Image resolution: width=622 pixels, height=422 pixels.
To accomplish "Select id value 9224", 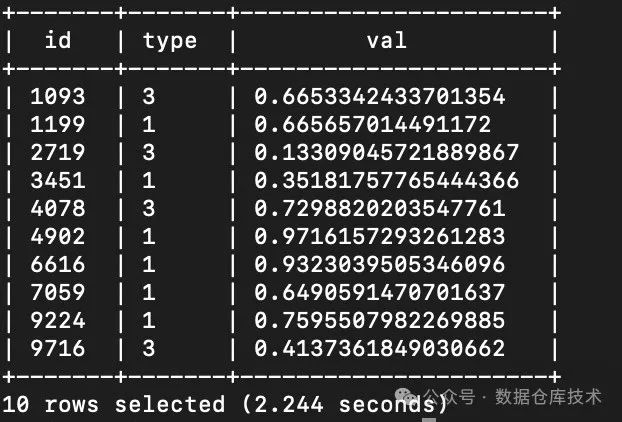I will click(58, 320).
